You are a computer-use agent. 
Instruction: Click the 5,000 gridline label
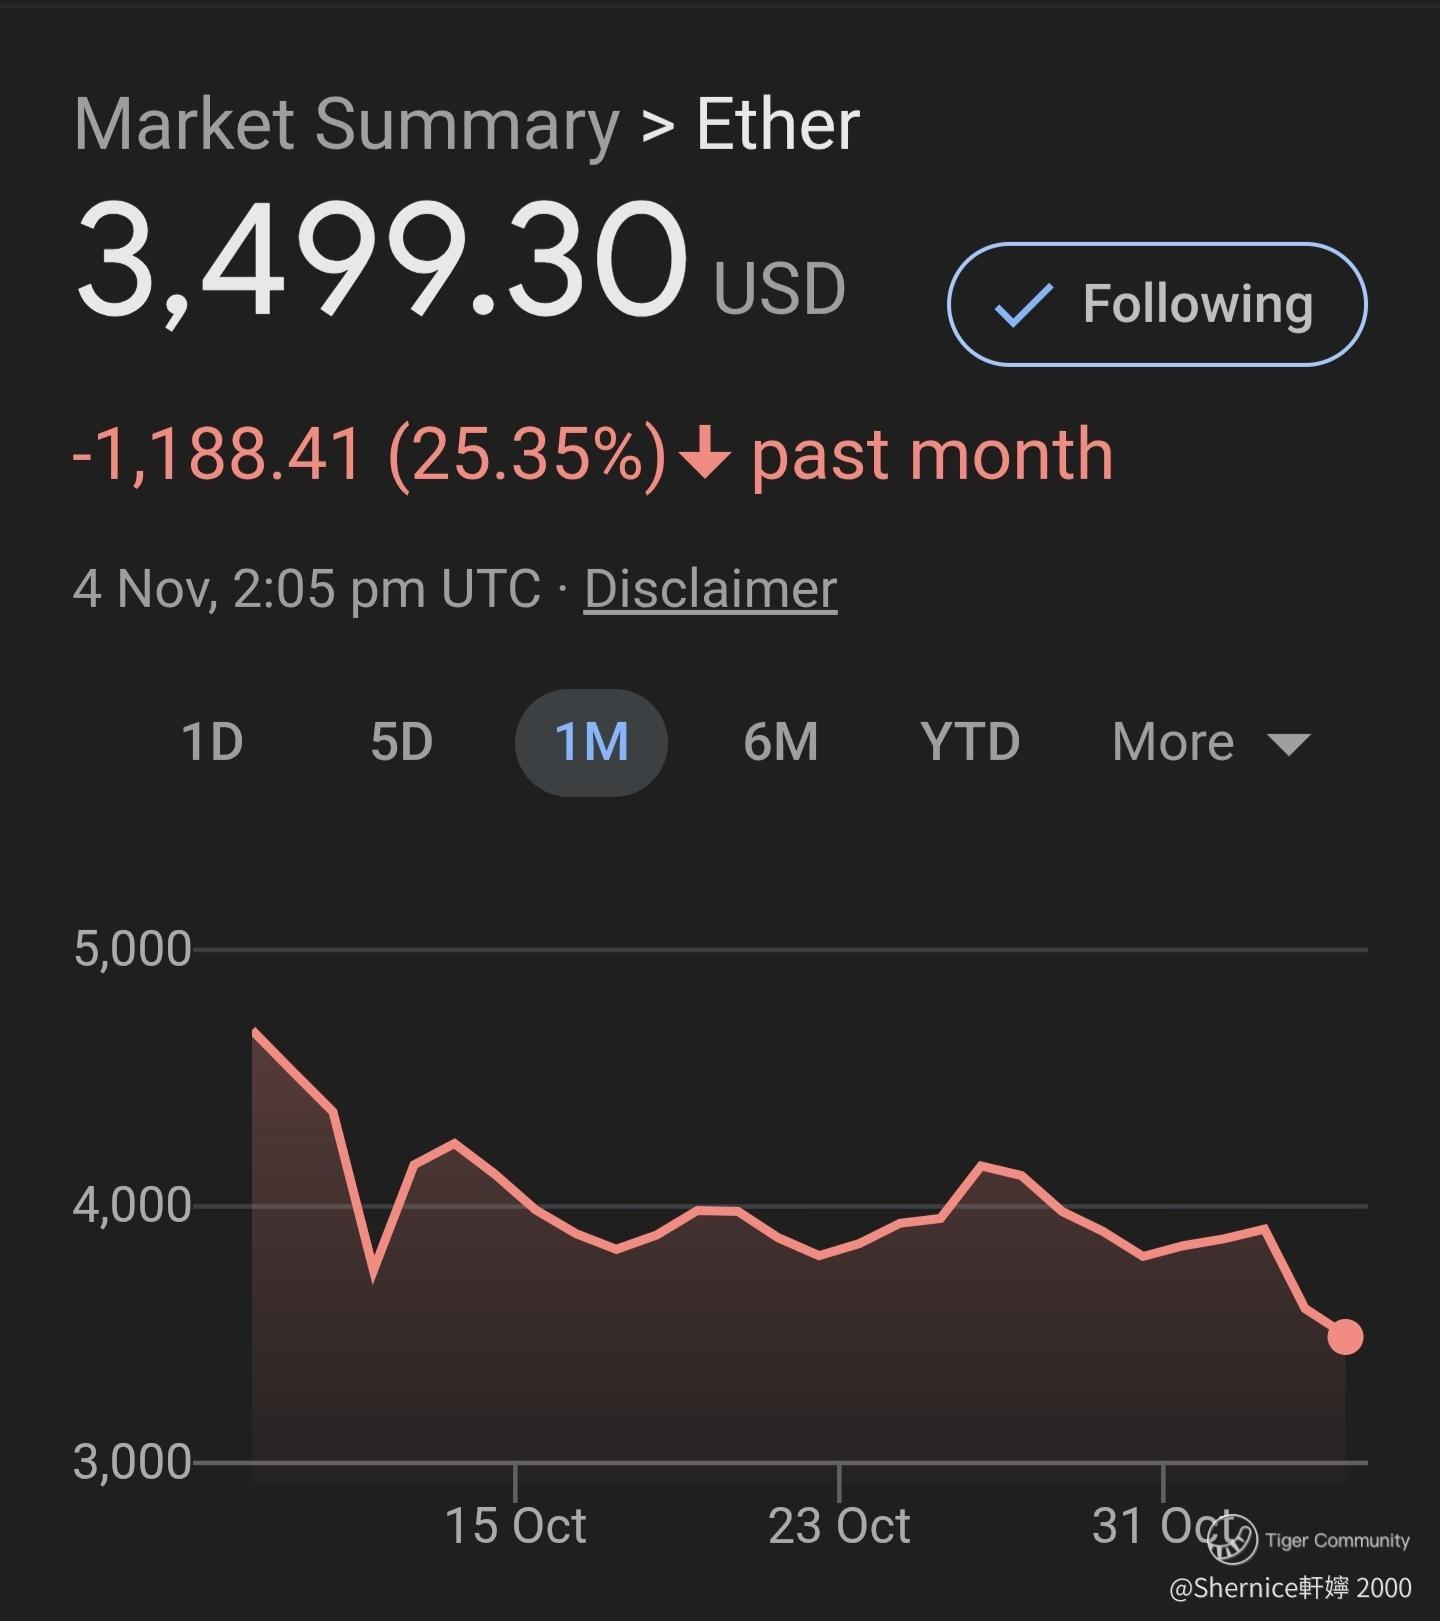tap(132, 949)
